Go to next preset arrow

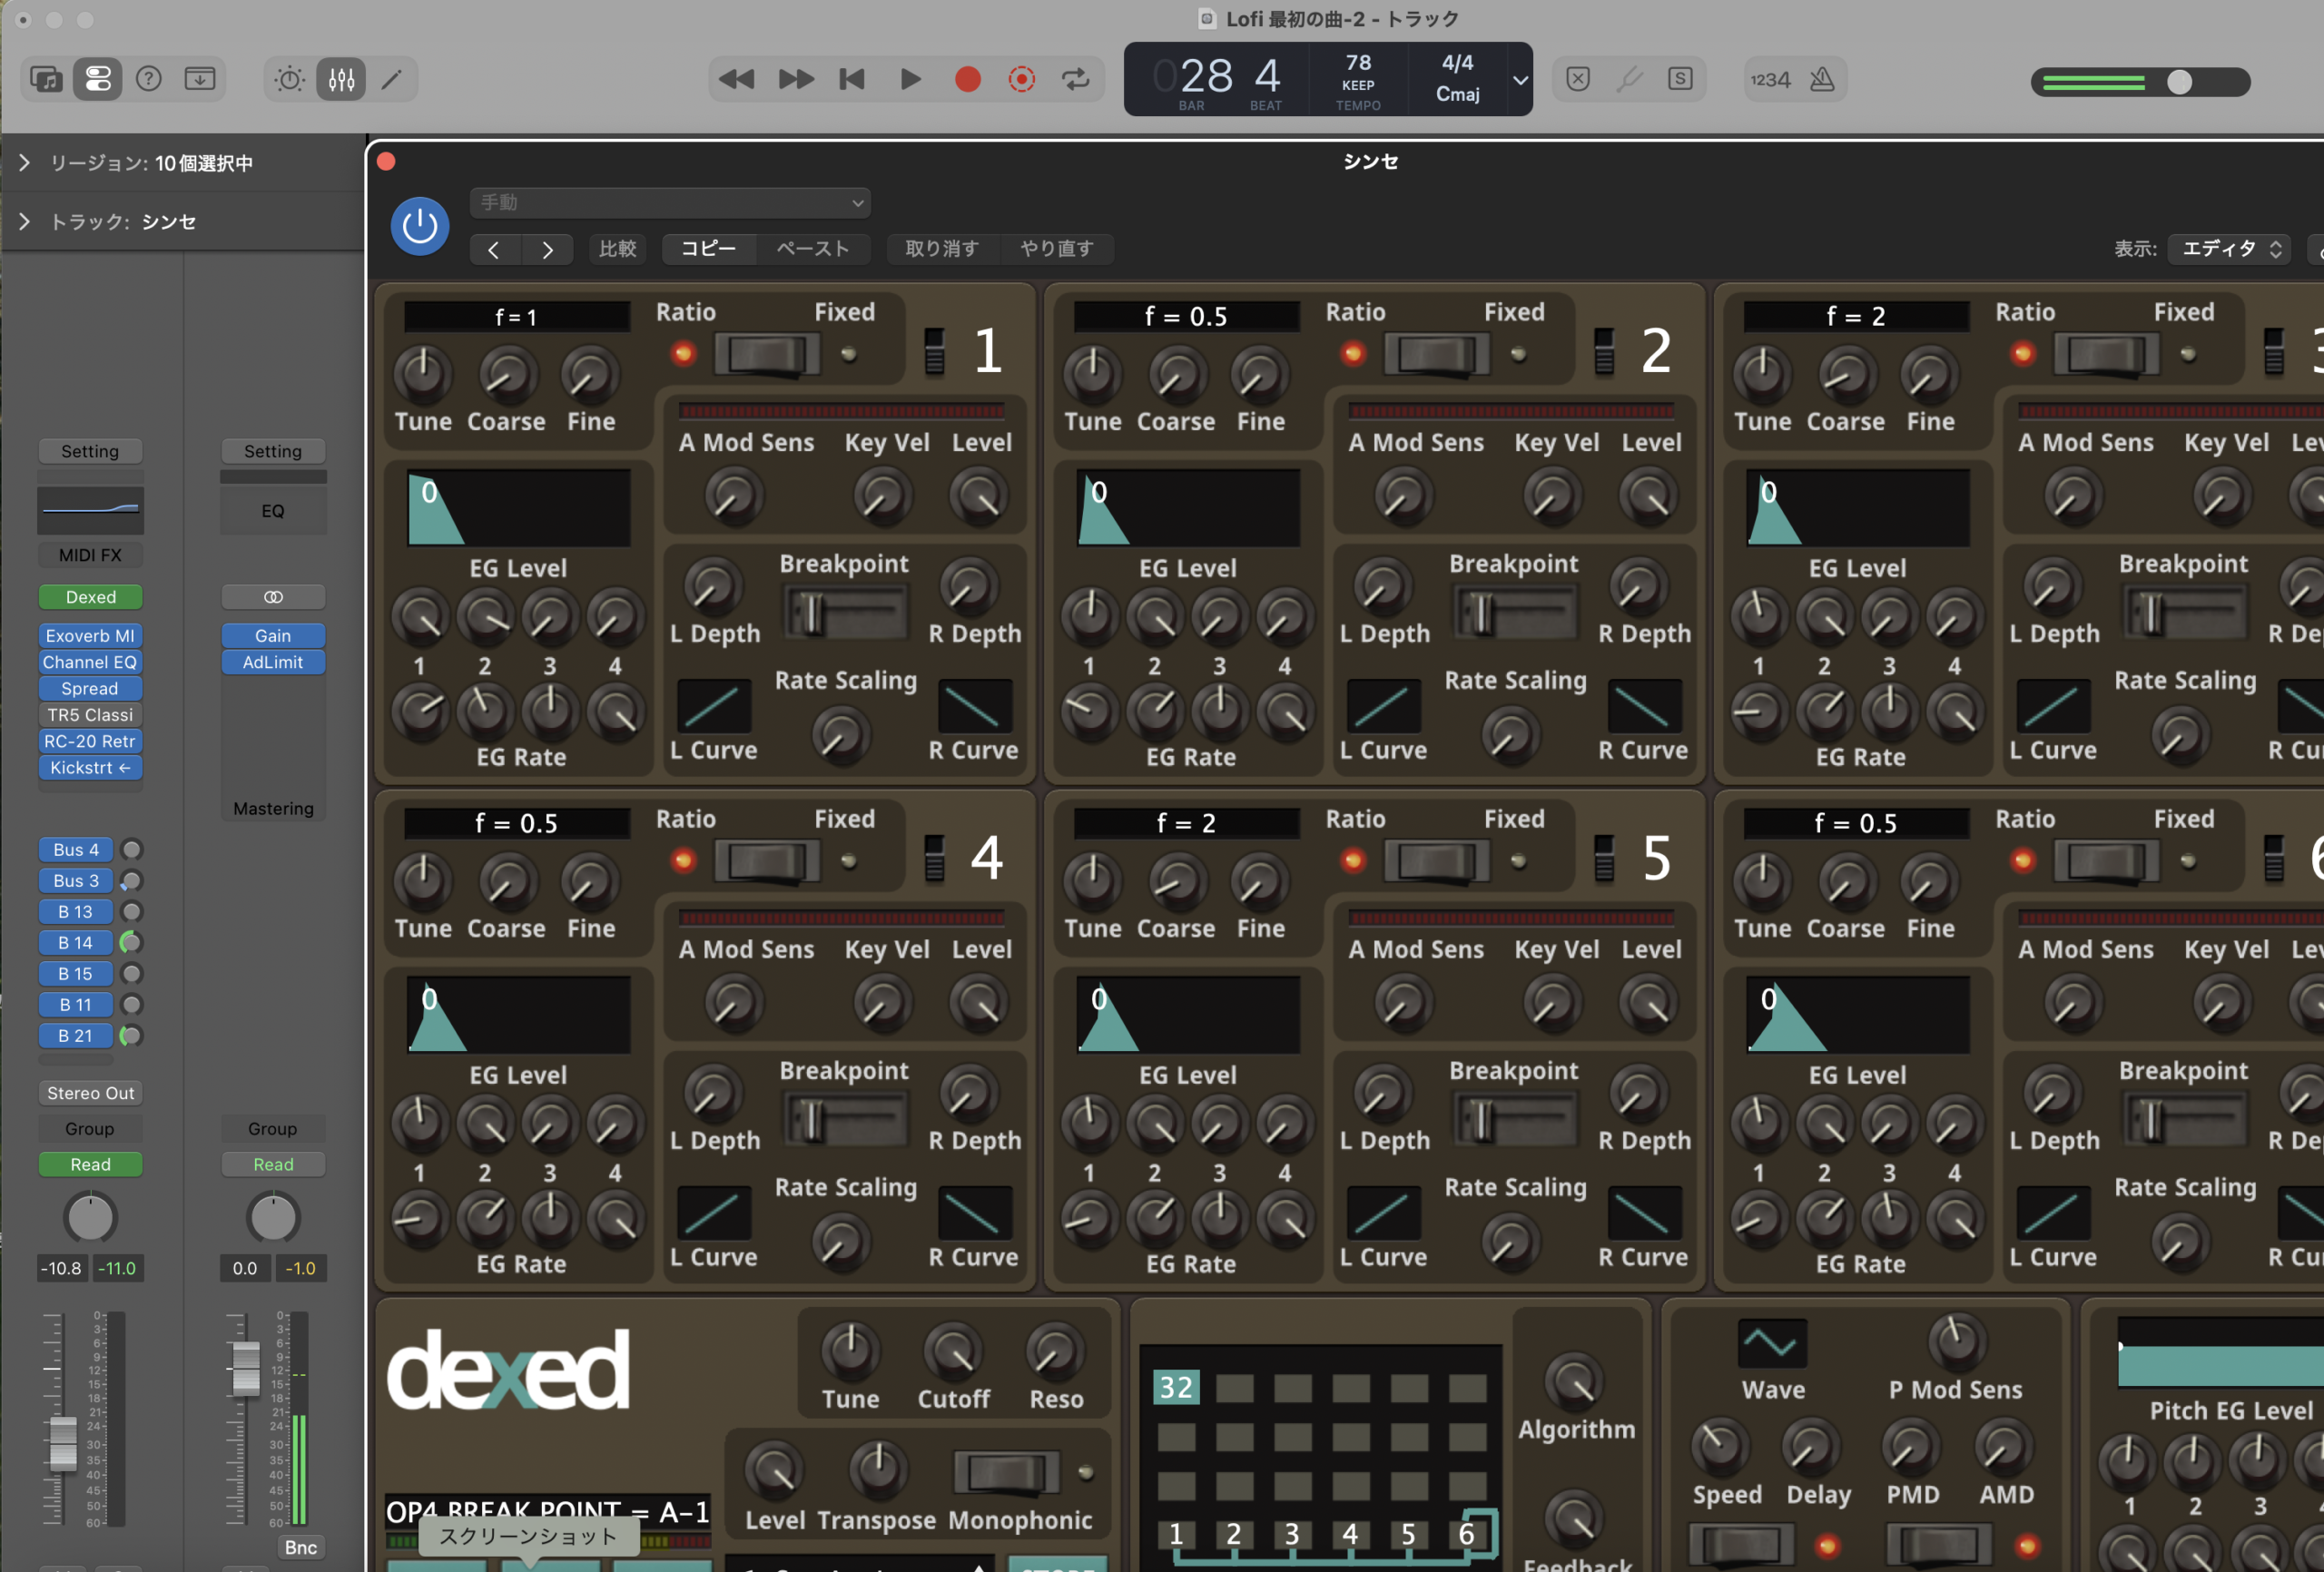coord(547,249)
